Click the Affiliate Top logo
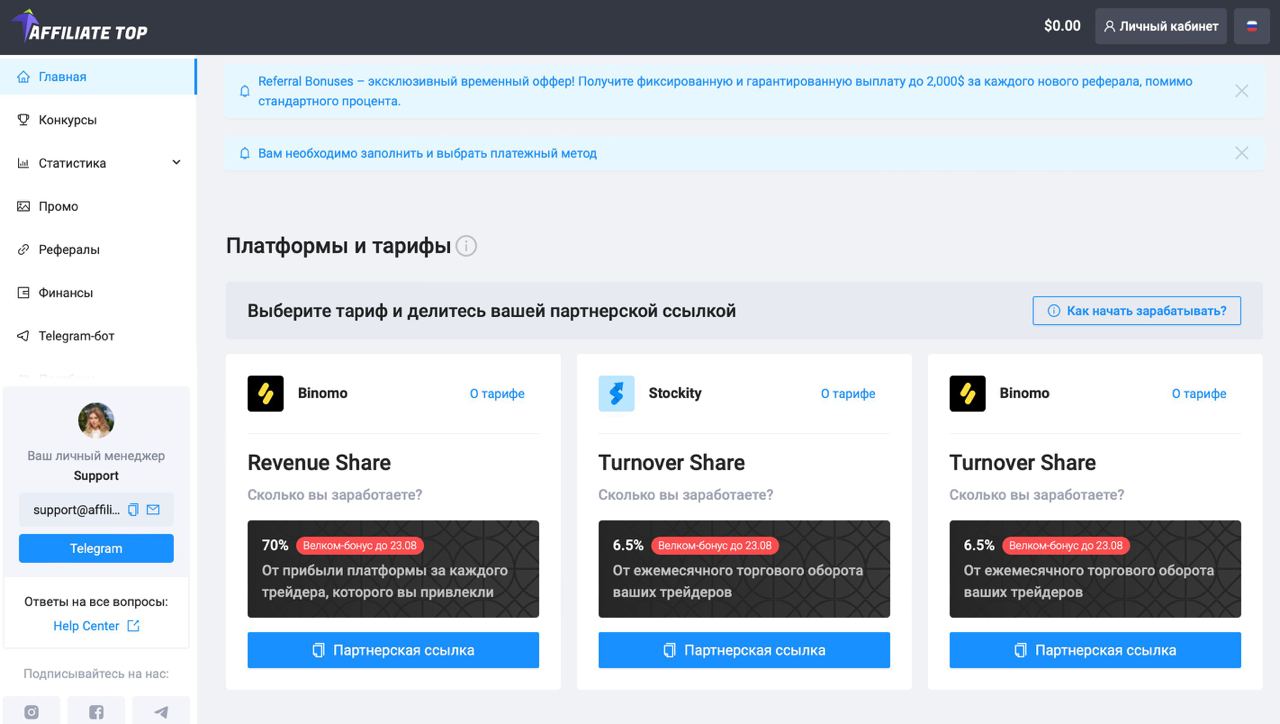This screenshot has width=1280, height=724. click(x=79, y=27)
